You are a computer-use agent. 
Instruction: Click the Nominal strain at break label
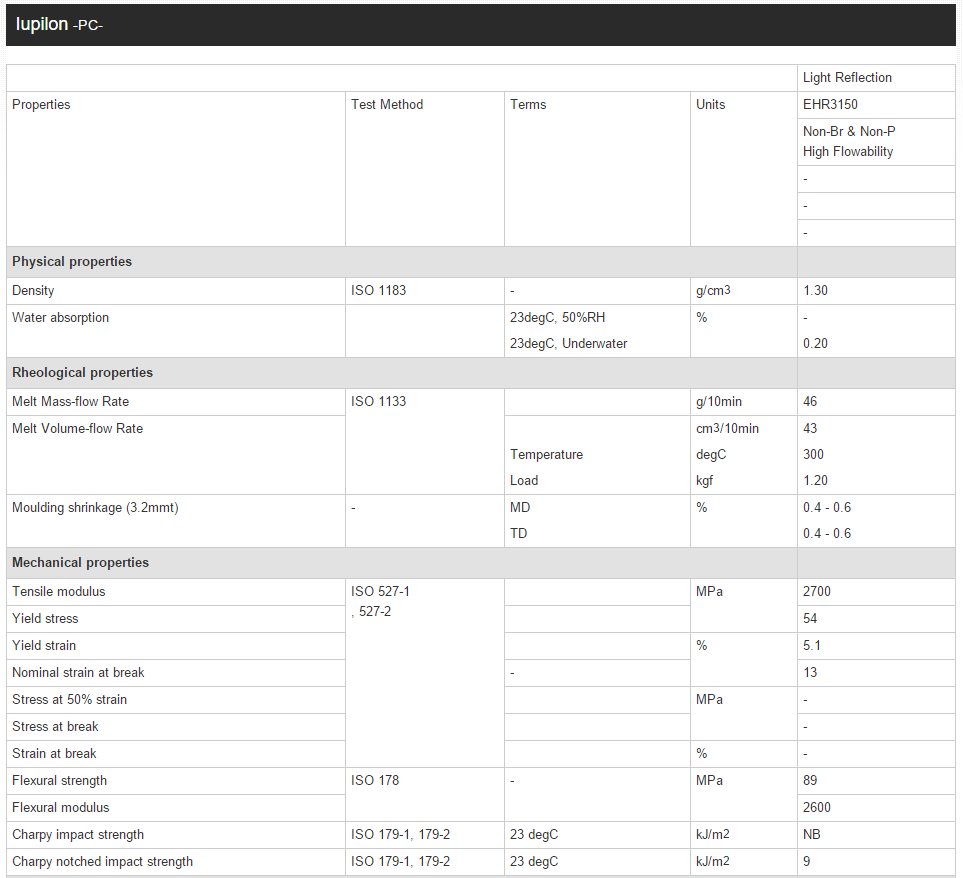[78, 672]
